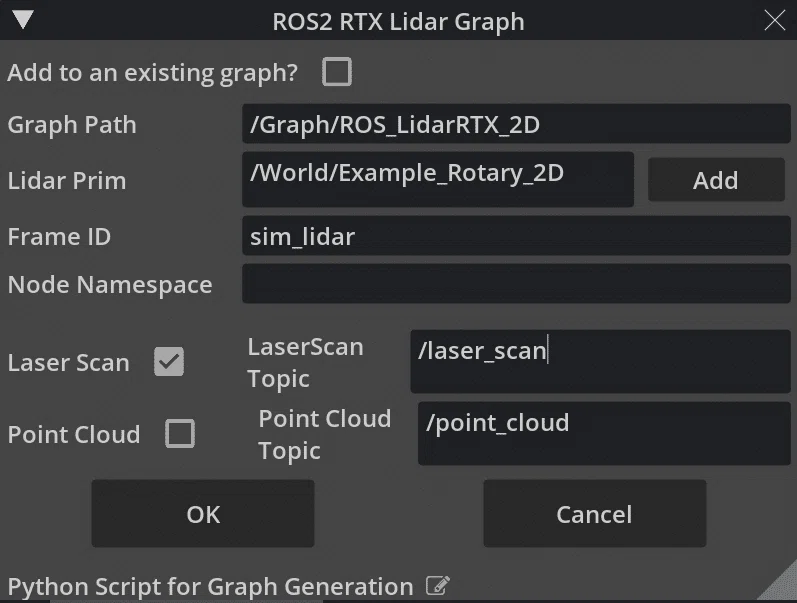Click the LaserScan Topic input field
The width and height of the screenshot is (797, 603).
point(600,361)
